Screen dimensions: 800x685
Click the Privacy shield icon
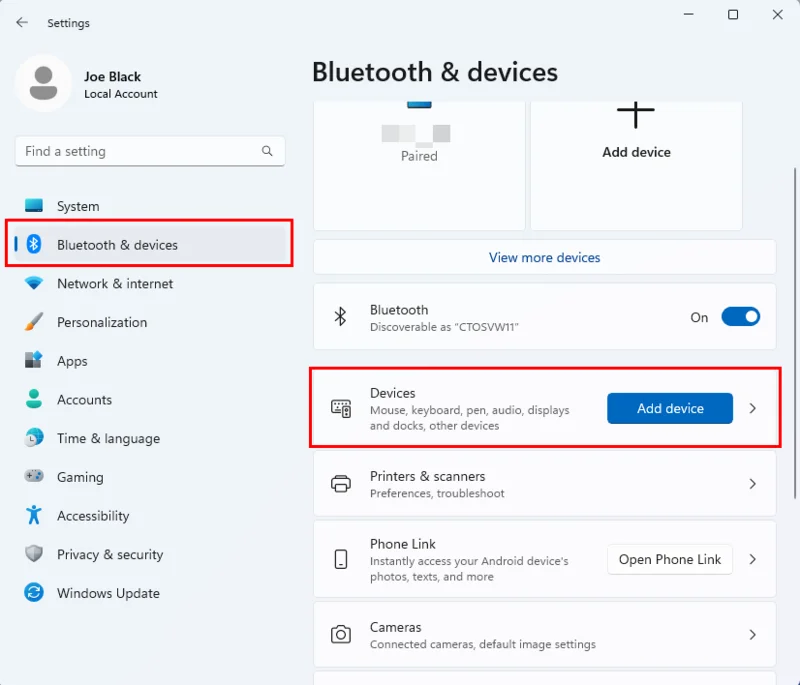(x=34, y=554)
